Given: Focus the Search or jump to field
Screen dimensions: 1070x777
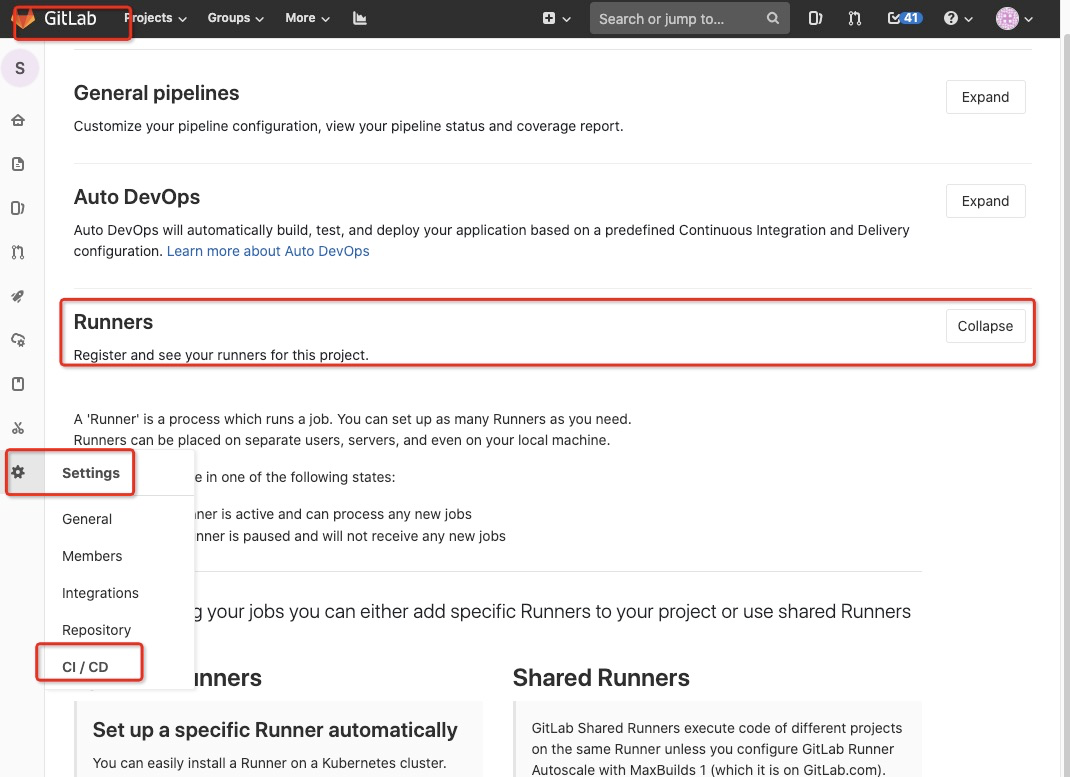Looking at the screenshot, I should (x=689, y=18).
